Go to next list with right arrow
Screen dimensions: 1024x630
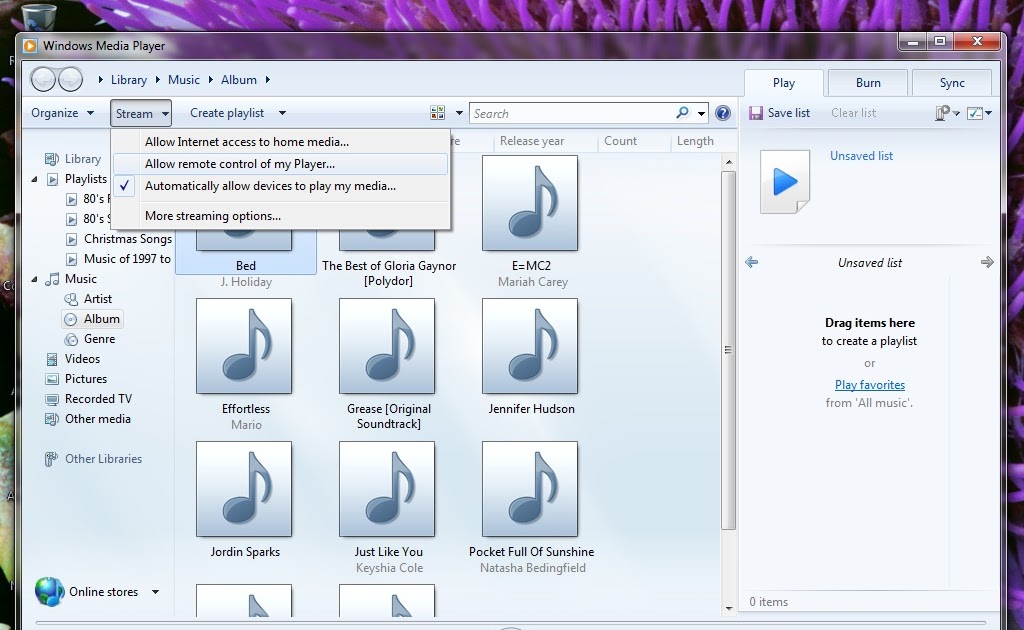pyautogui.click(x=987, y=262)
